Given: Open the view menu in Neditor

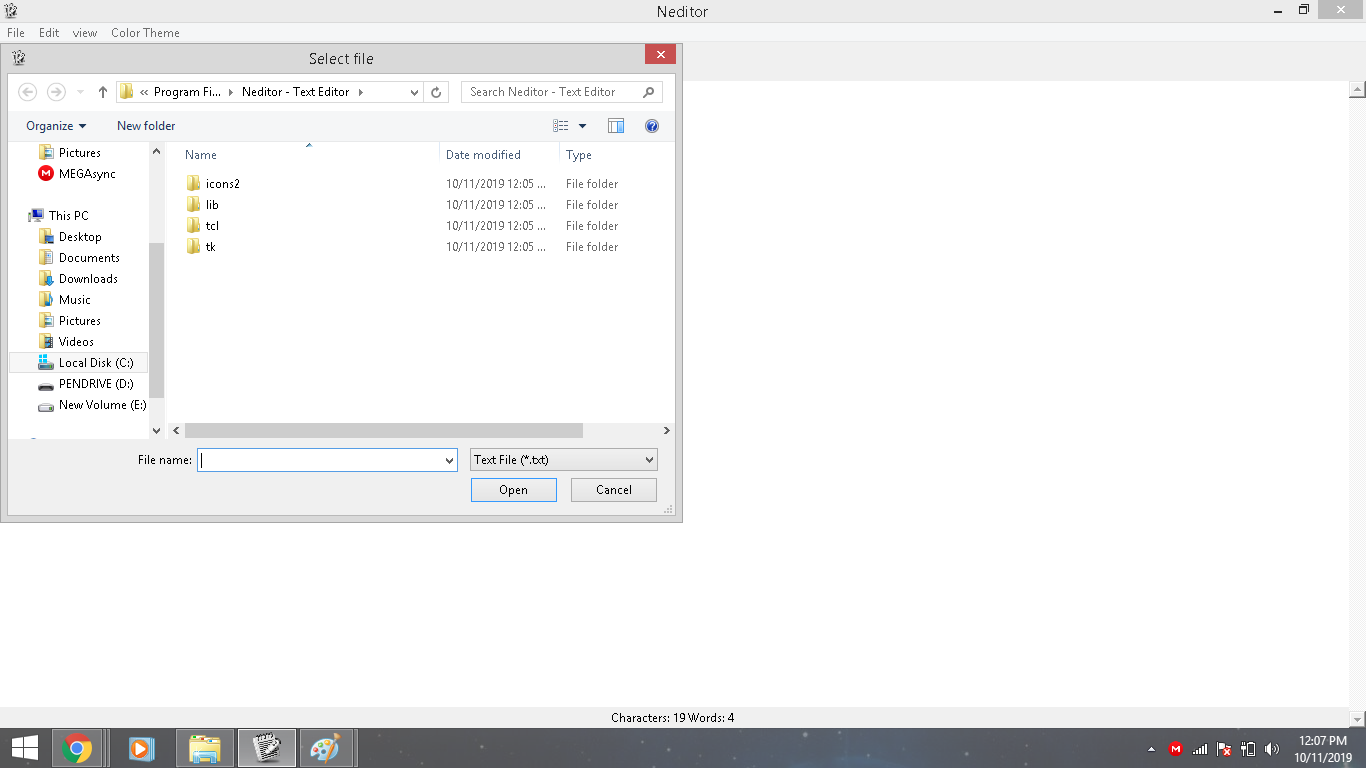Looking at the screenshot, I should tap(85, 33).
